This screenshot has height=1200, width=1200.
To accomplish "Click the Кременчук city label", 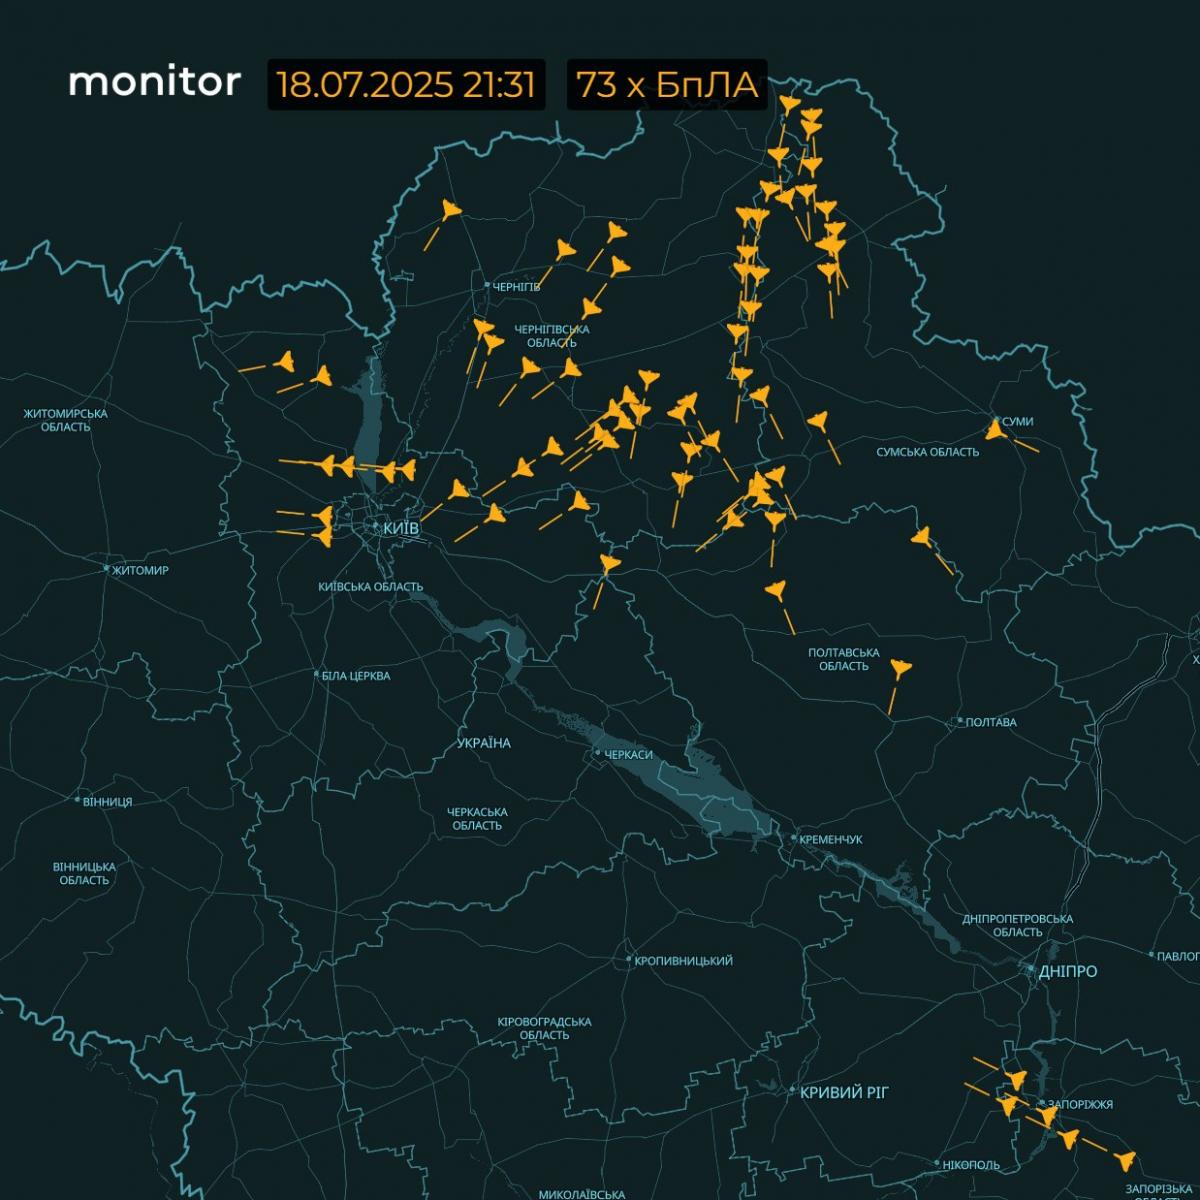I will pyautogui.click(x=831, y=840).
